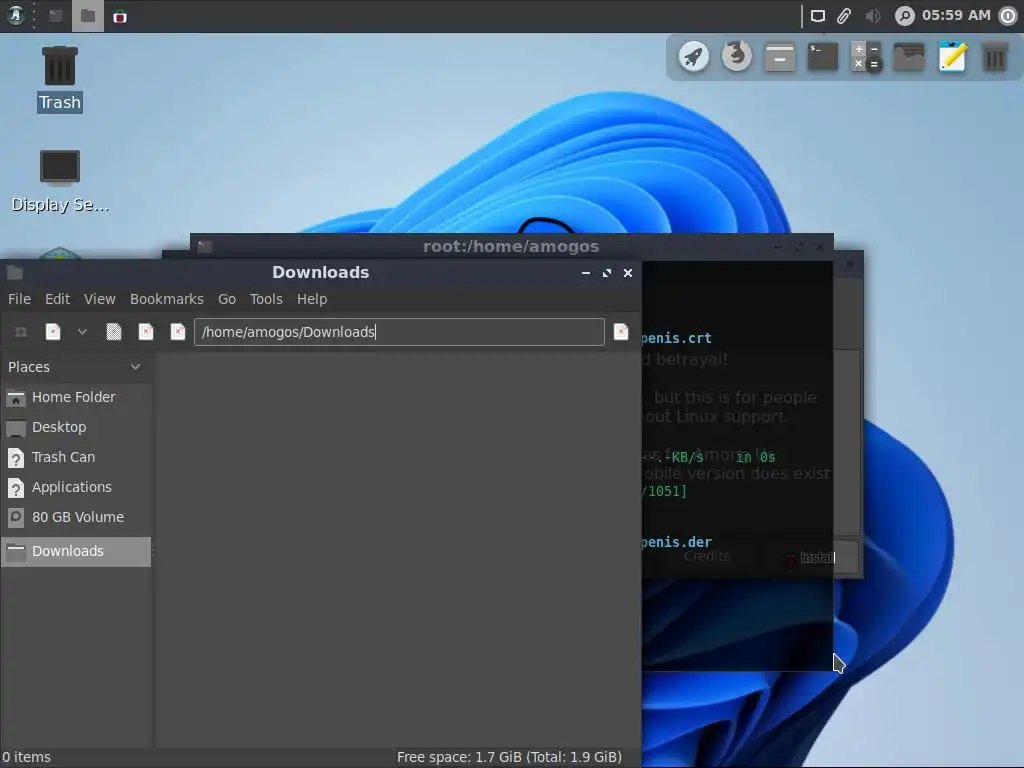Open the File menu
Screen dimensions: 1024x768
click(20, 299)
